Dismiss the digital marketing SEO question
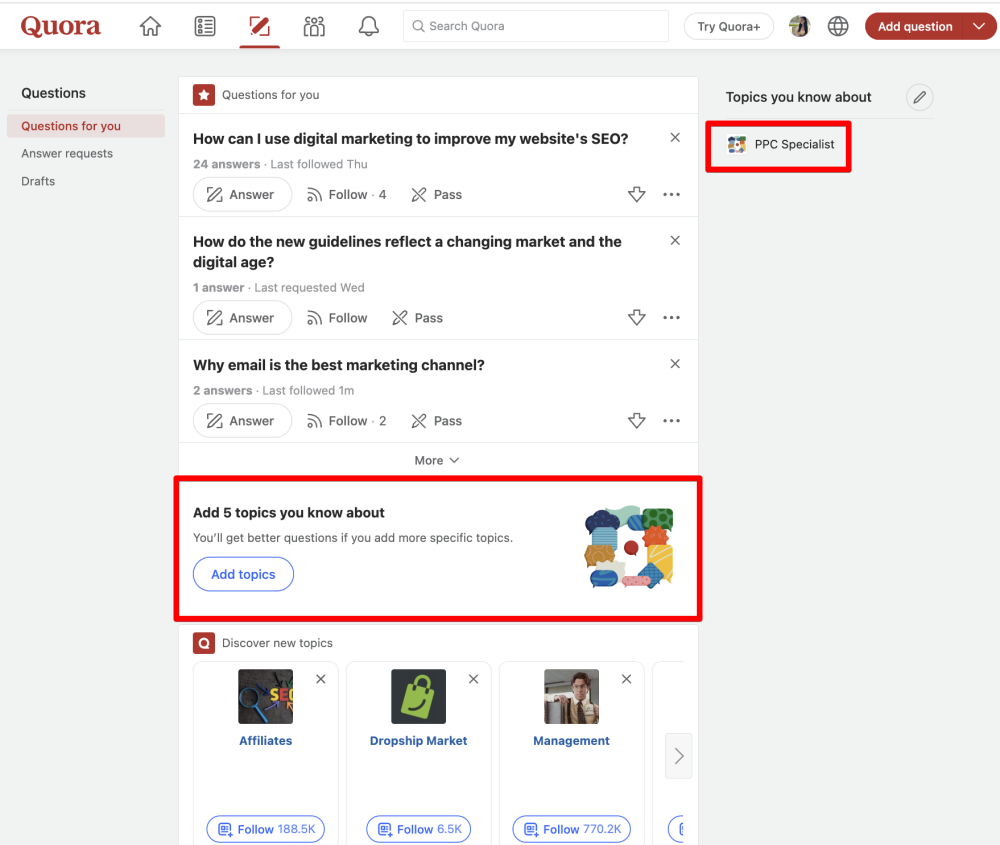Viewport: 1000px width, 845px height. click(x=675, y=138)
